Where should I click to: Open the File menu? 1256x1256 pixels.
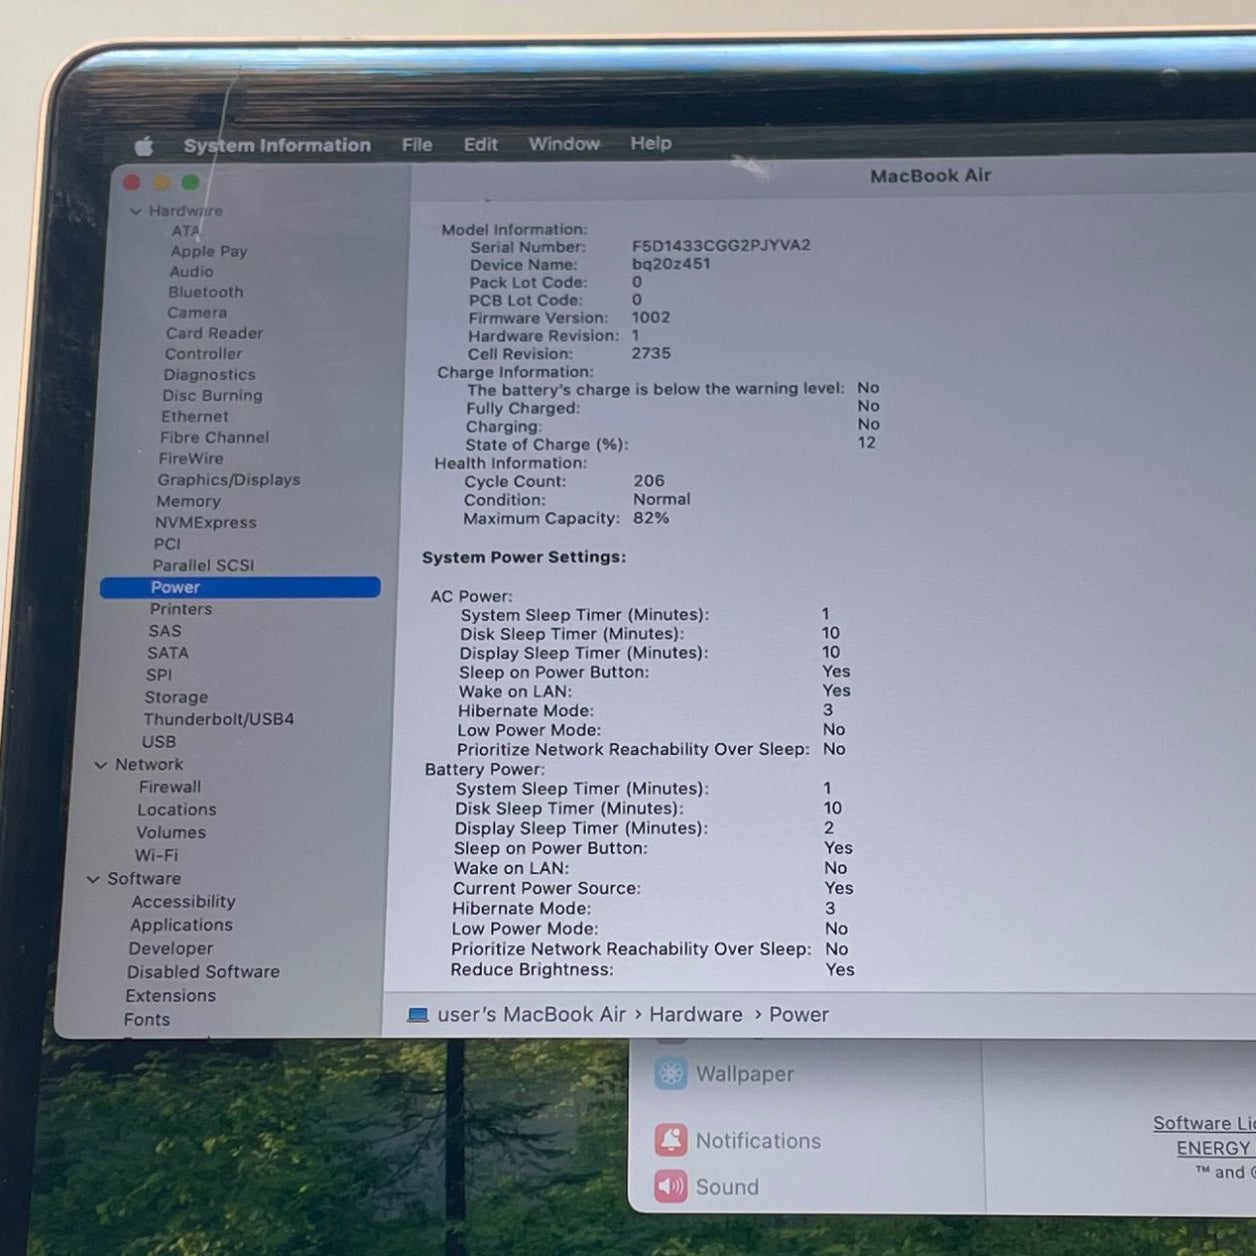coord(417,145)
